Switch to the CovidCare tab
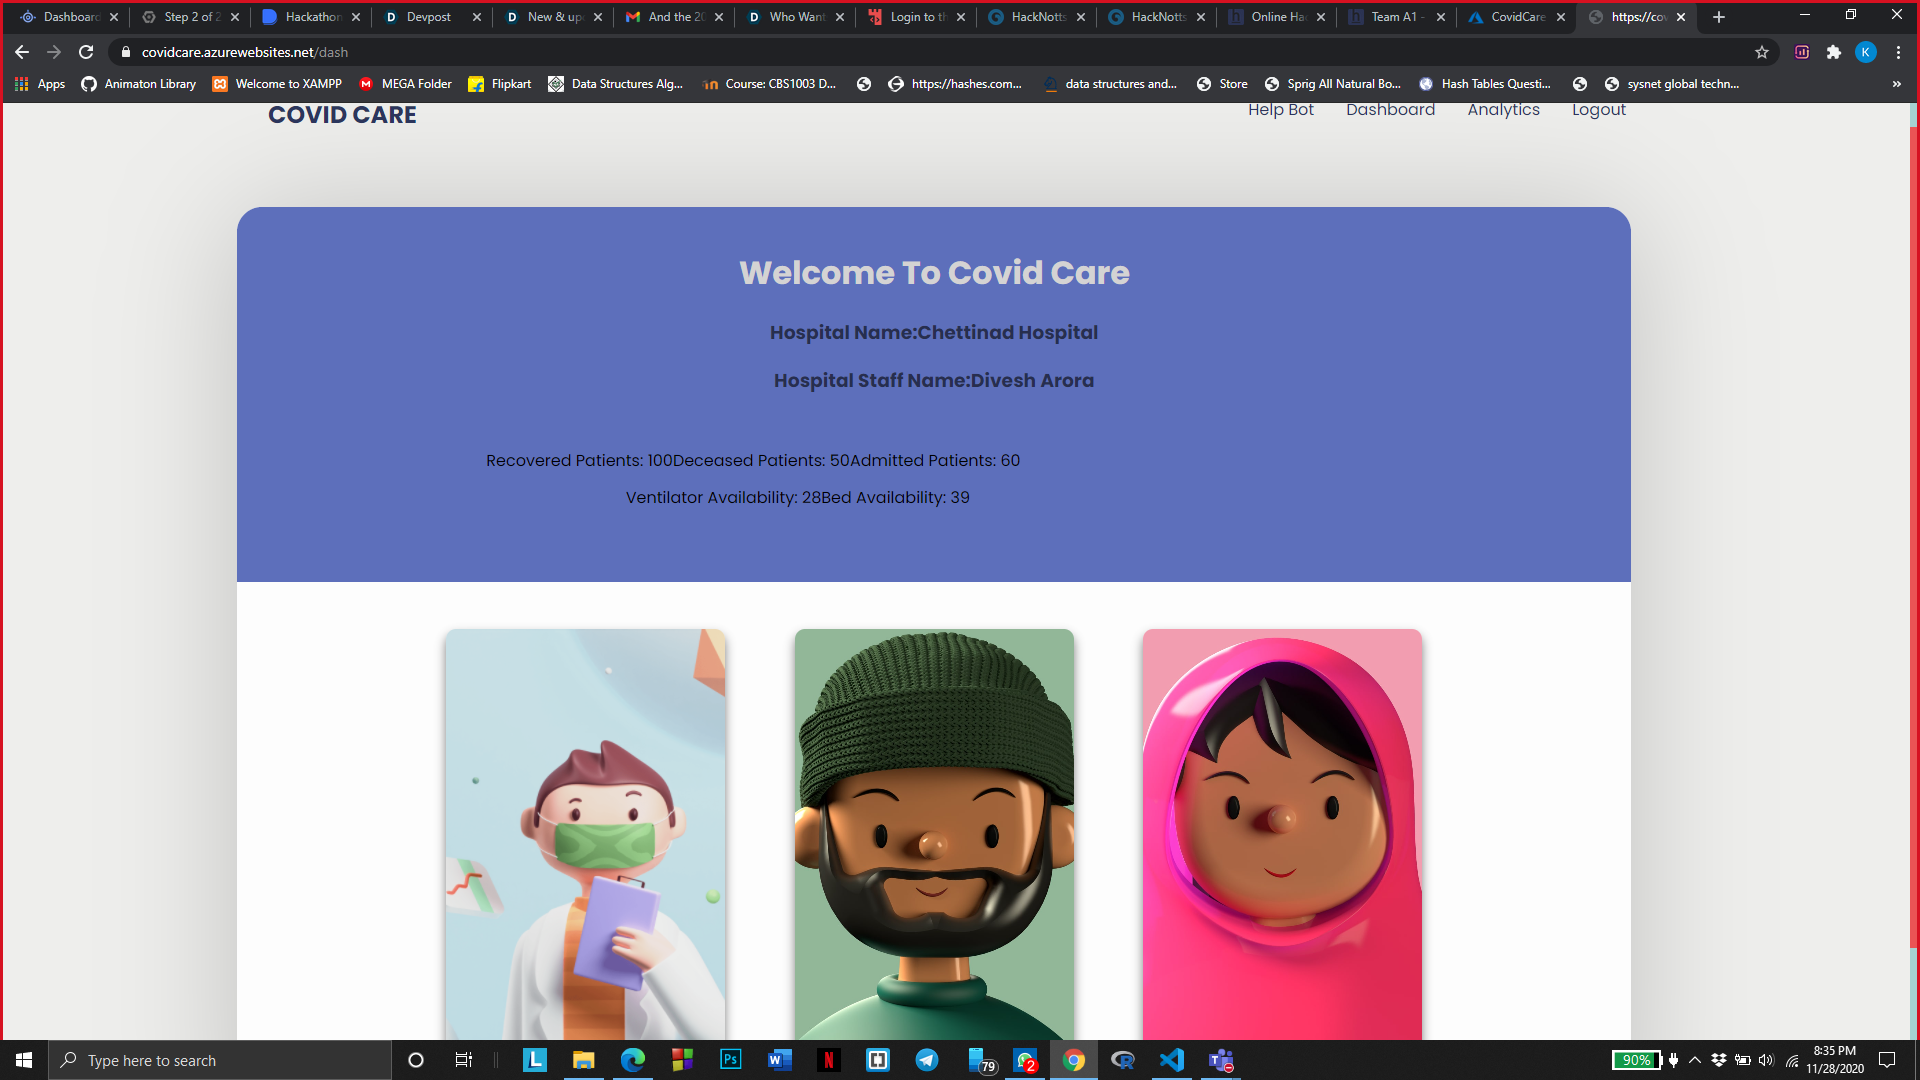Viewport: 1920px width, 1080px height. (1517, 17)
